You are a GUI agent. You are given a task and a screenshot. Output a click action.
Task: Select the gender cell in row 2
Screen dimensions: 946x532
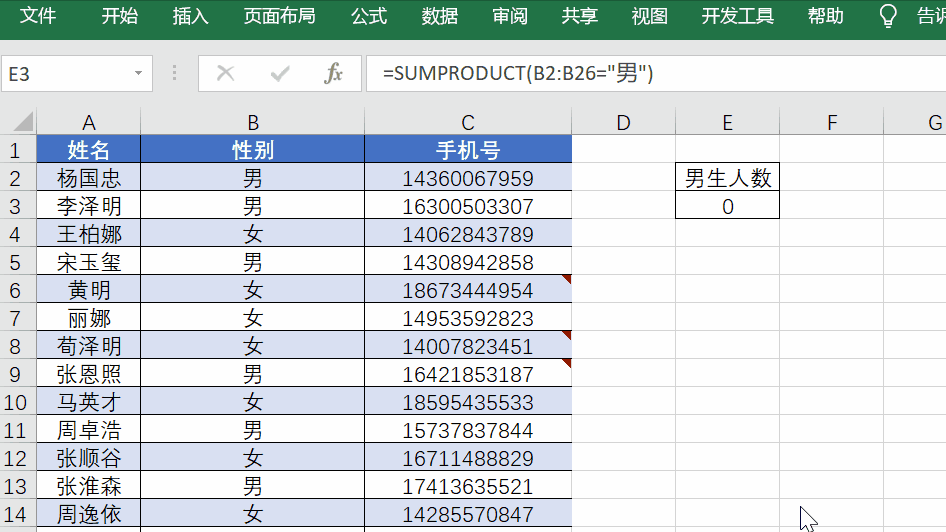253,177
